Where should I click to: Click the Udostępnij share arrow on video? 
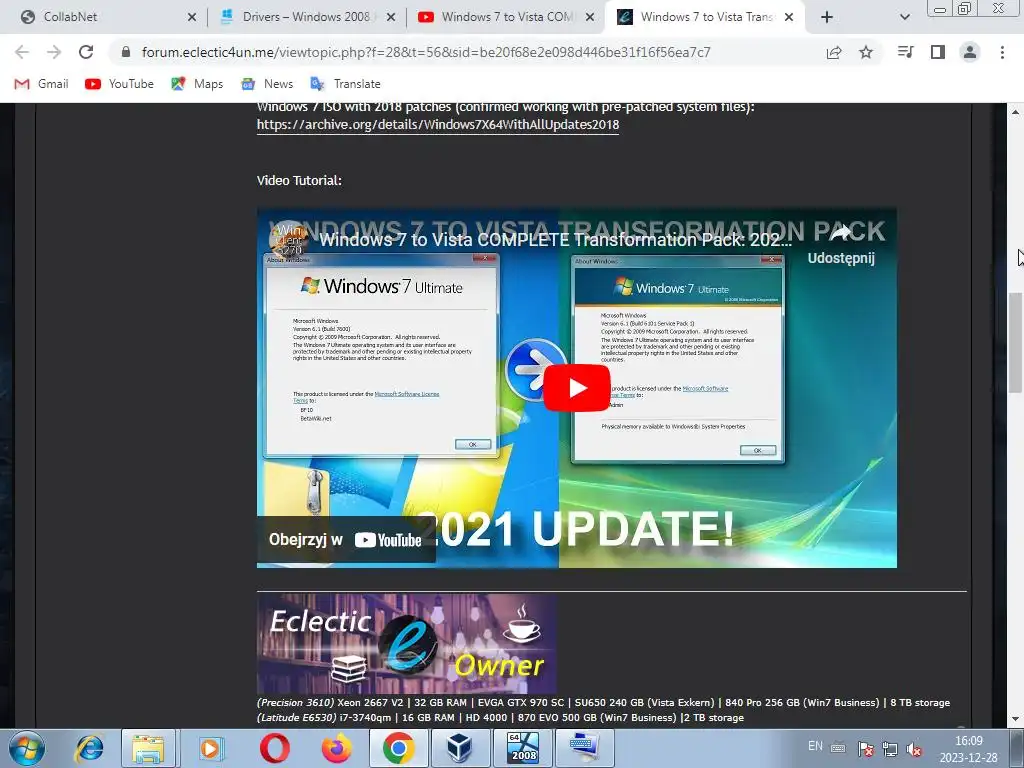click(841, 244)
